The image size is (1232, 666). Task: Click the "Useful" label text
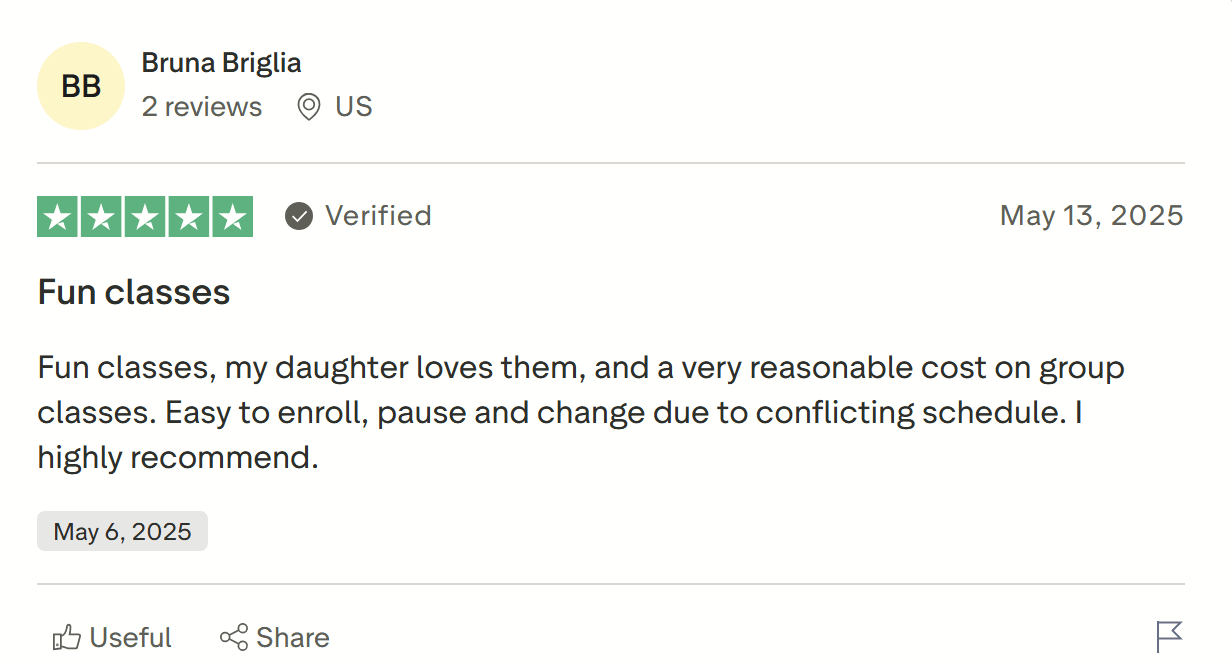coord(130,638)
